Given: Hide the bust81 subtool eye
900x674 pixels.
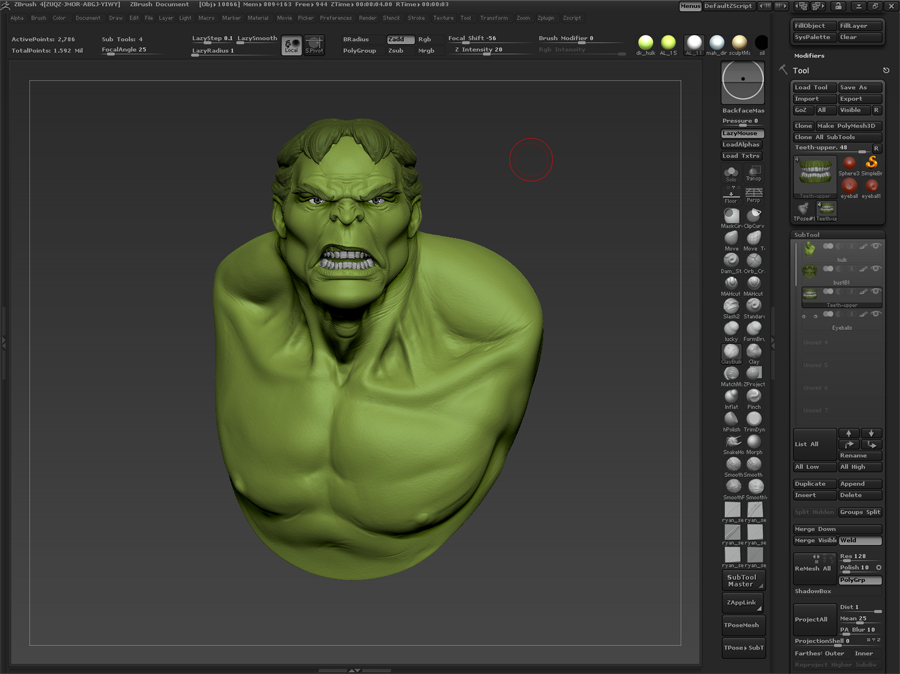Looking at the screenshot, I should point(875,269).
